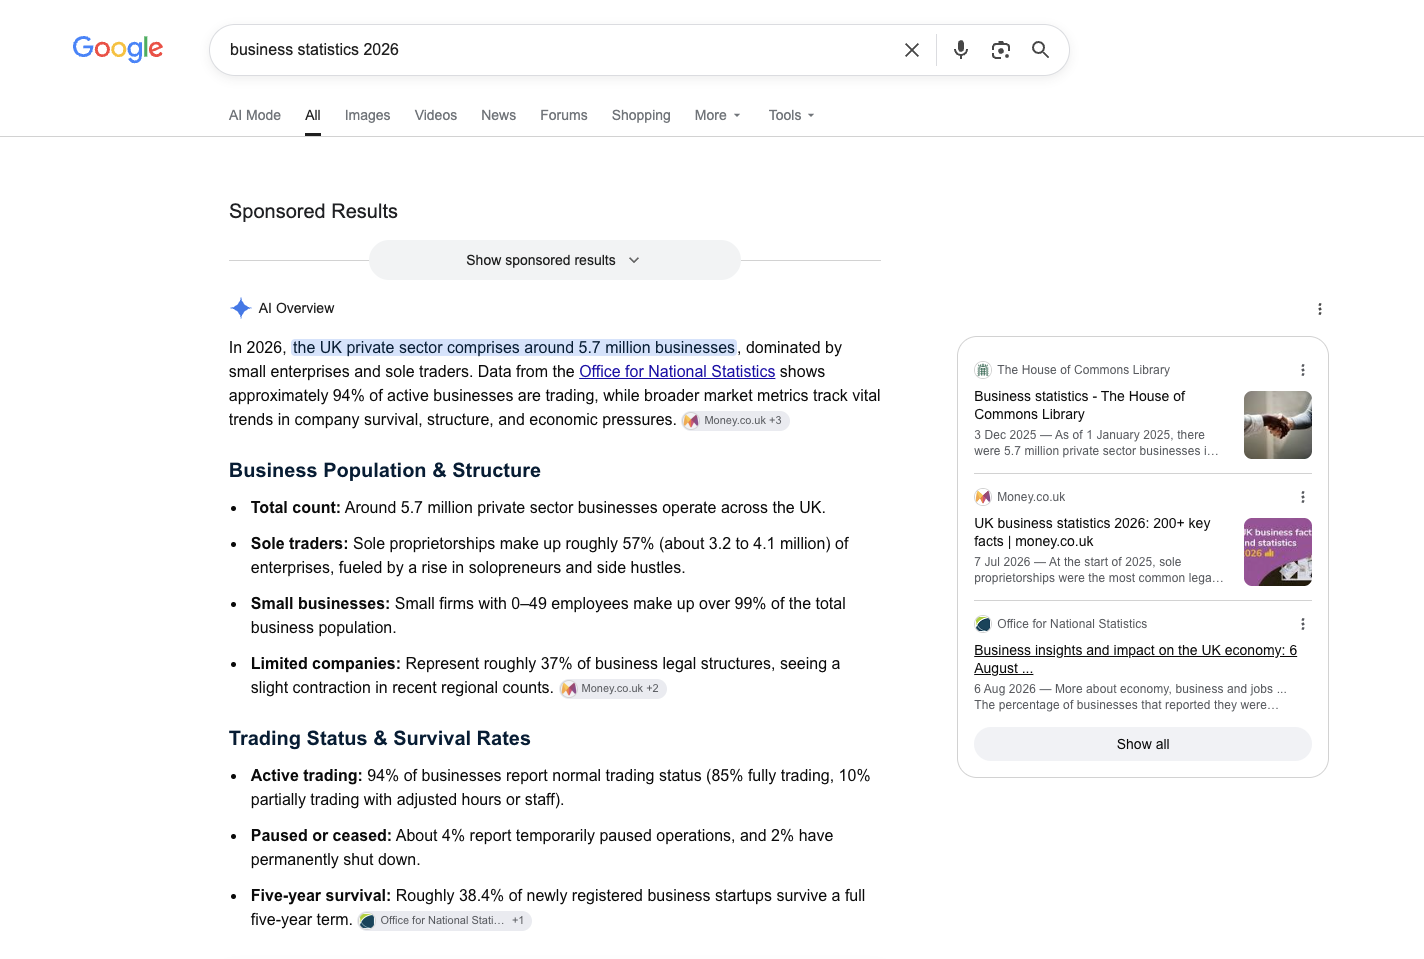Click 'Paused or ceased:' bullet text

pos(321,836)
